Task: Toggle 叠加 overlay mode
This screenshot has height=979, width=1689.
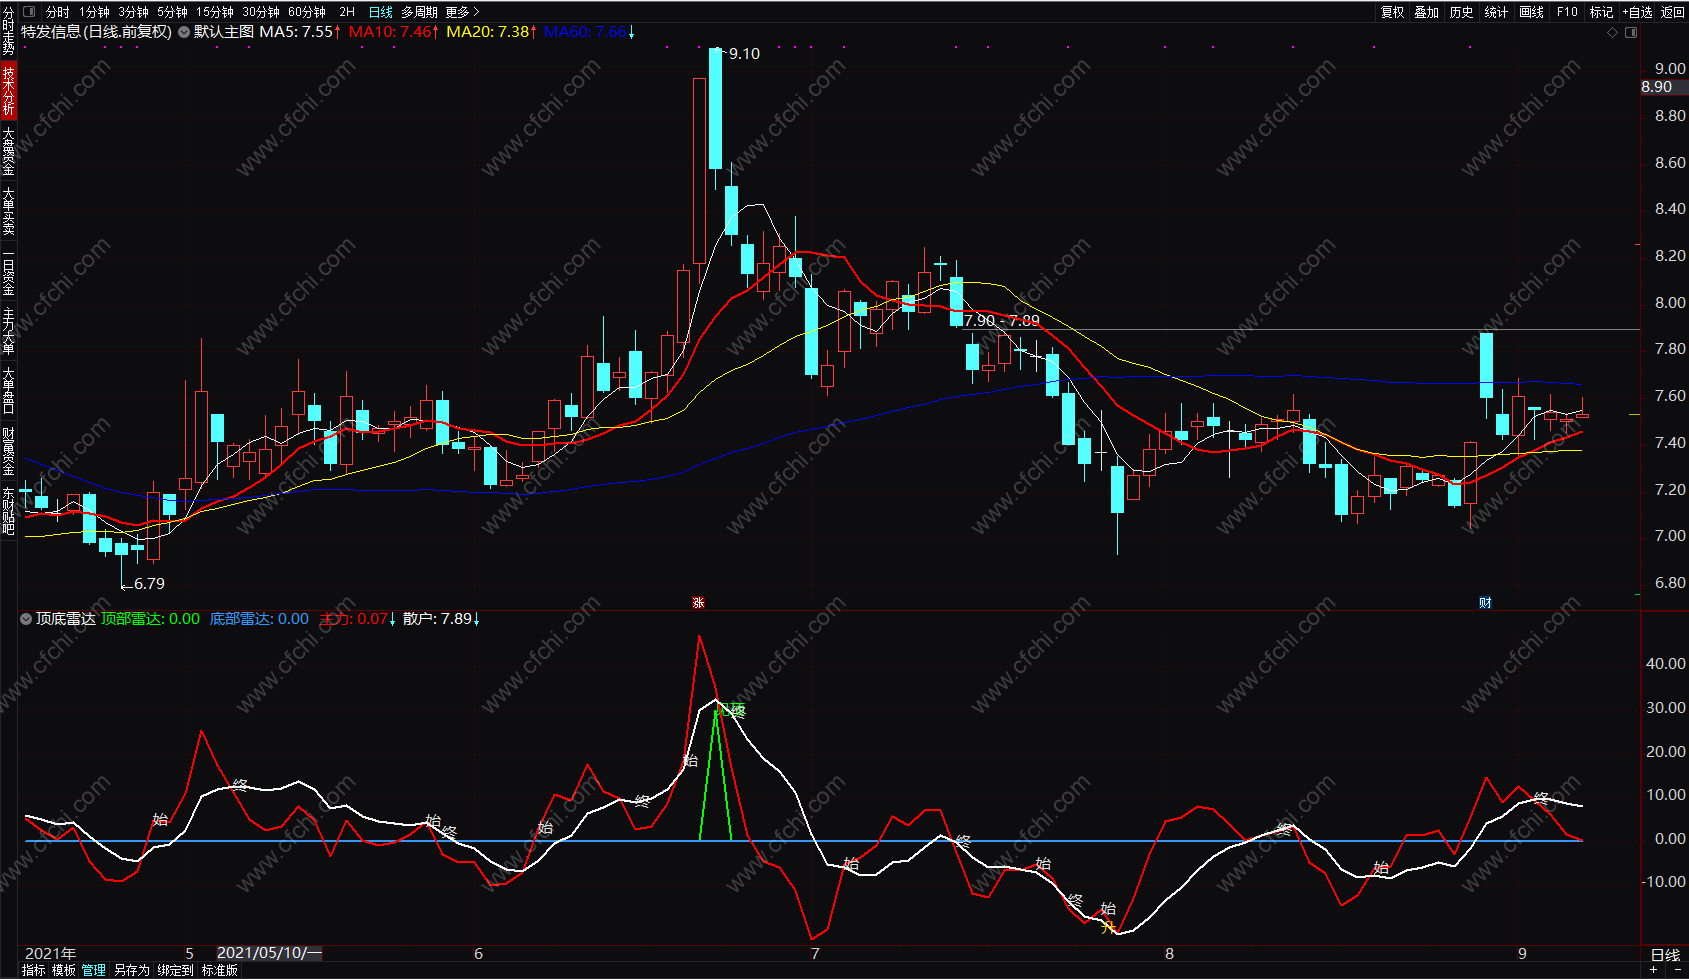Action: pyautogui.click(x=1427, y=12)
